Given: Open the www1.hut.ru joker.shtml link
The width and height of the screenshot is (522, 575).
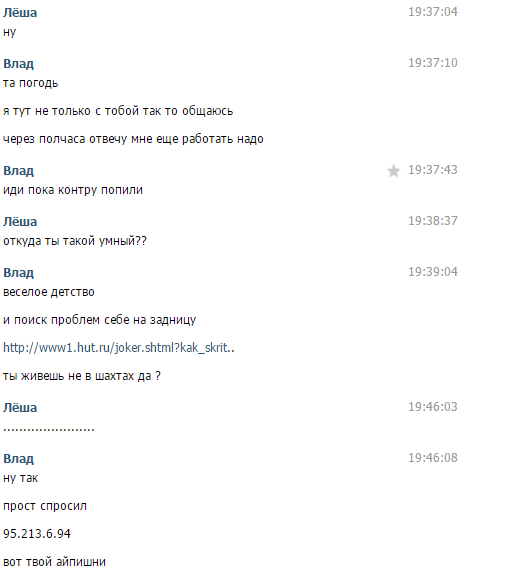Looking at the screenshot, I should (119, 348).
